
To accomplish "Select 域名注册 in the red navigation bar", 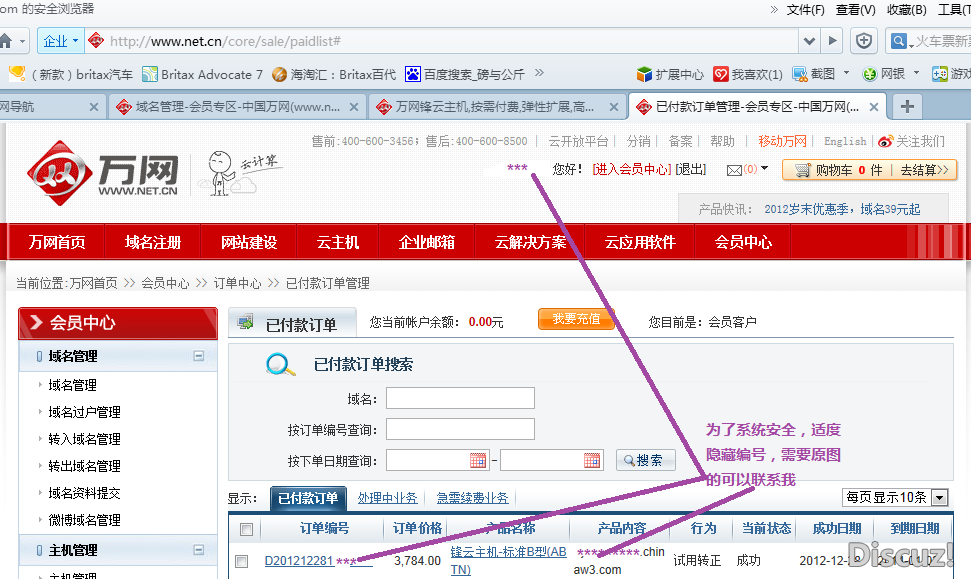I will tap(153, 242).
